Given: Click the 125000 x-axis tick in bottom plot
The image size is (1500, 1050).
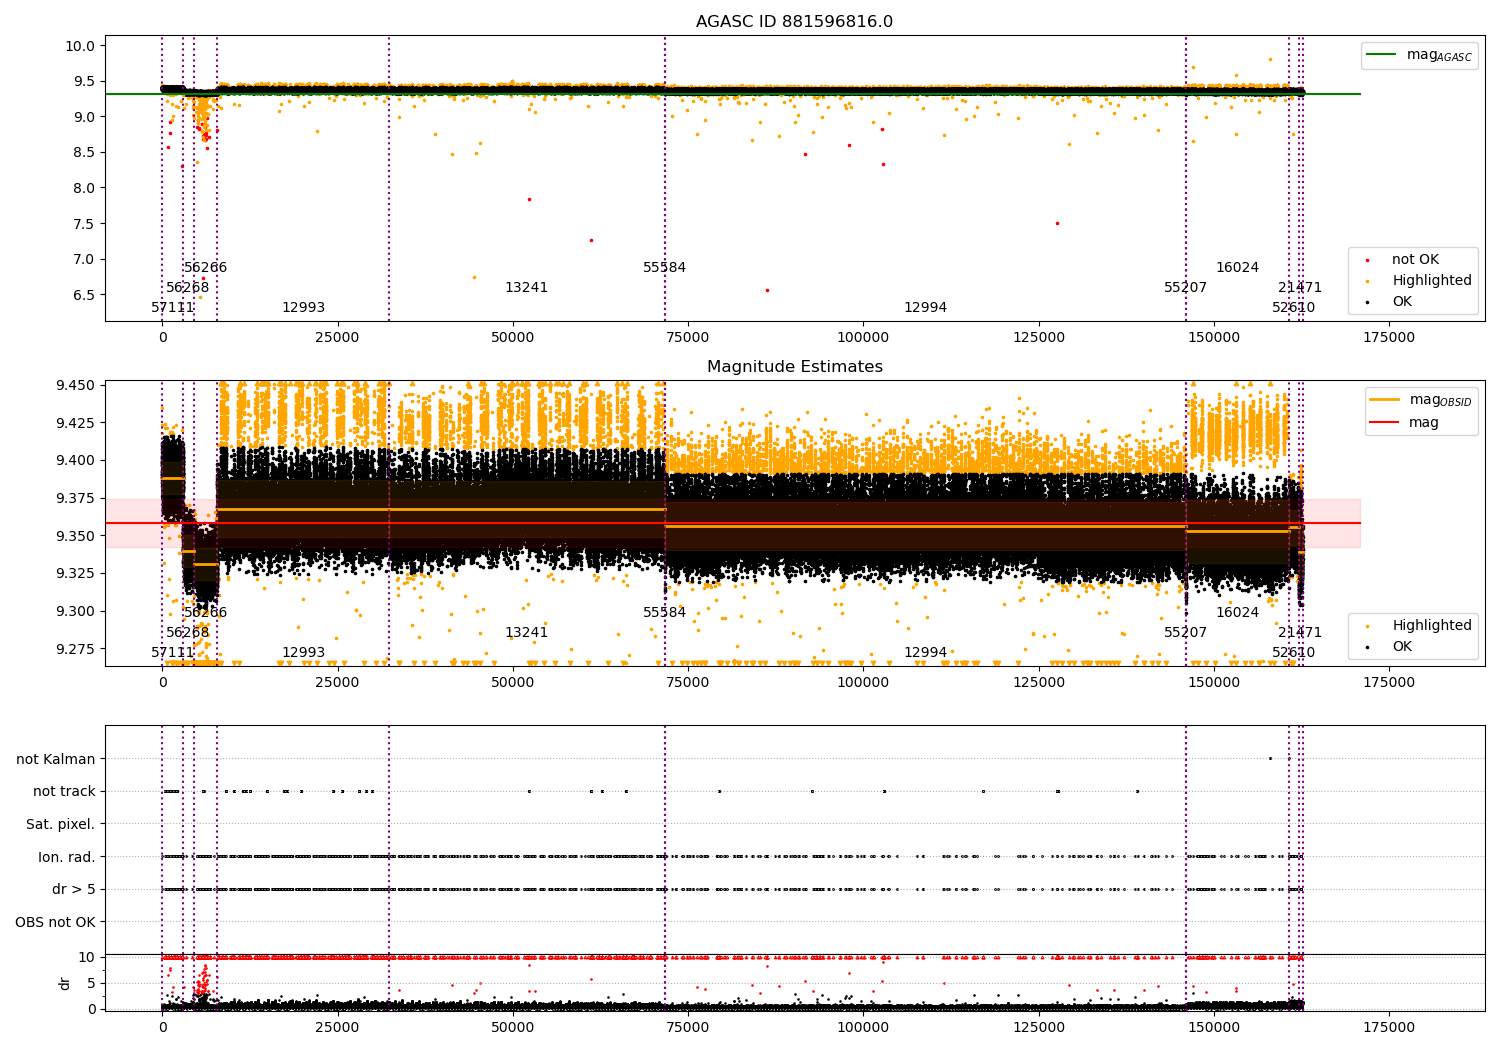Looking at the screenshot, I should tap(1039, 1027).
